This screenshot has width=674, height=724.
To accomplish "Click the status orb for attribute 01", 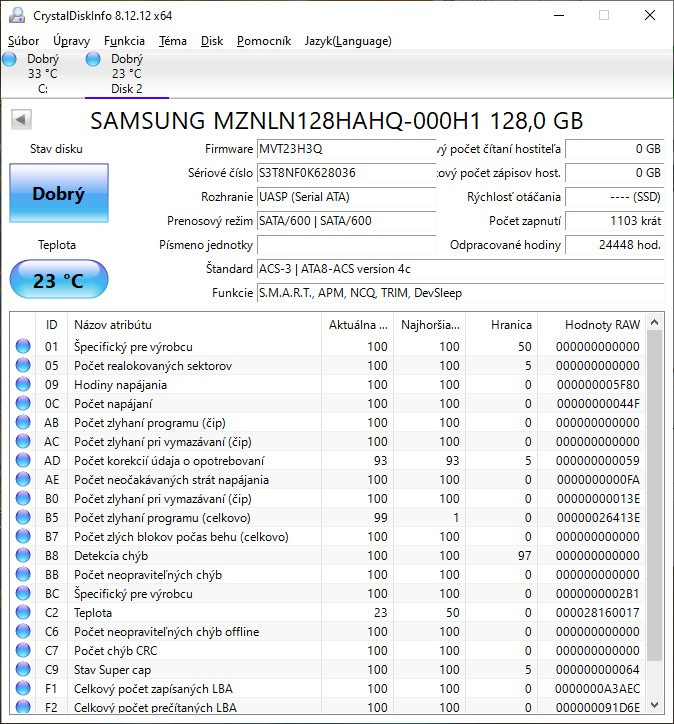I will pos(23,346).
